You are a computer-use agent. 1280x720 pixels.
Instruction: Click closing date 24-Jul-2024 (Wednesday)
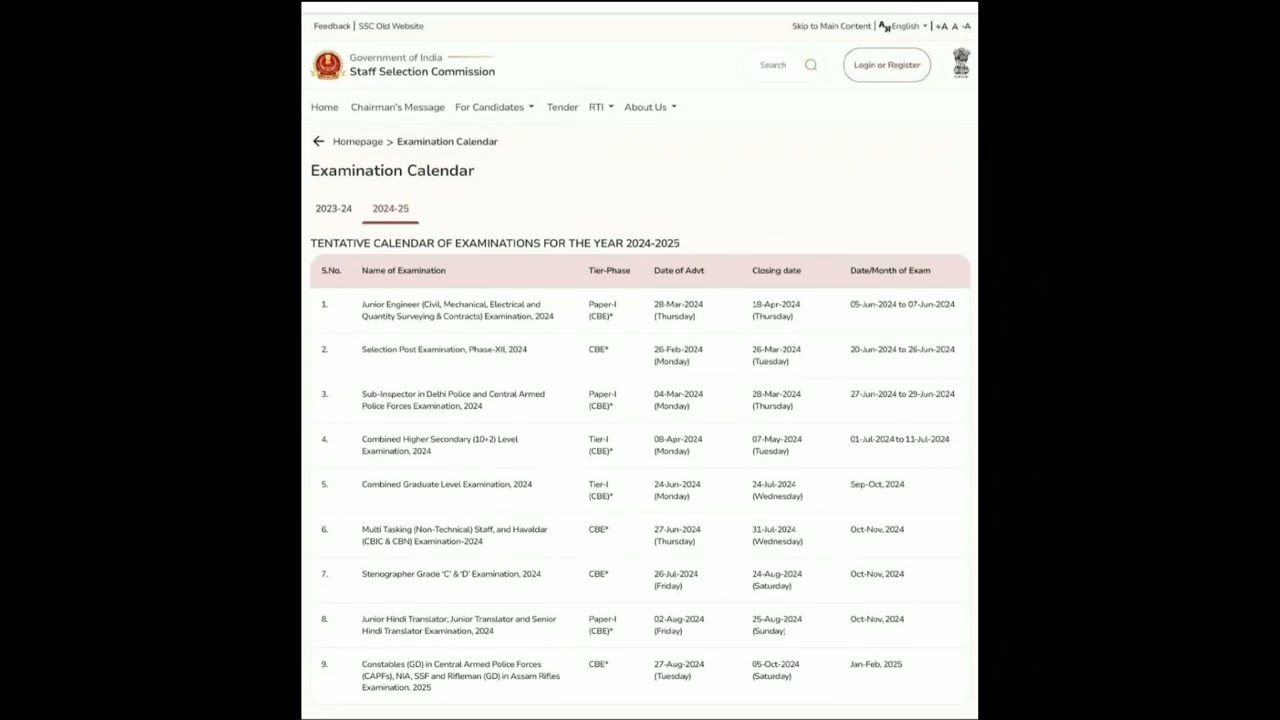click(x=777, y=490)
